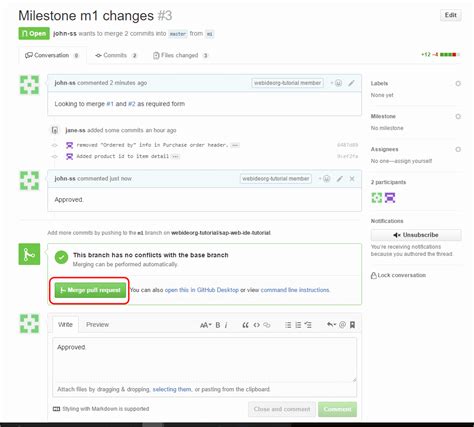The height and width of the screenshot is (427, 474).
Task: Edit the pull request title
Action: (x=450, y=15)
